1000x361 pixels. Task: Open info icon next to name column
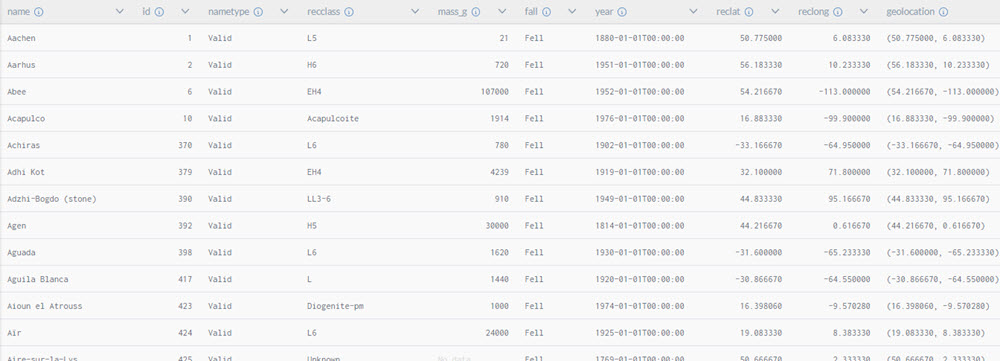tap(39, 12)
